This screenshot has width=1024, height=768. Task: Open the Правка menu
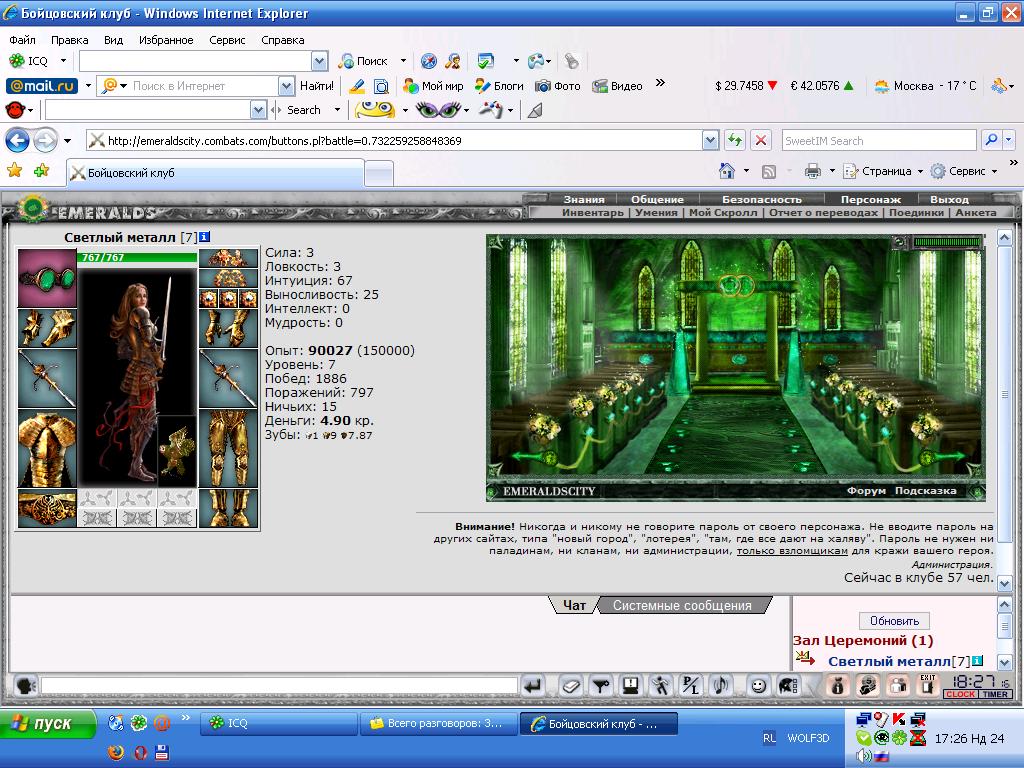[69, 40]
